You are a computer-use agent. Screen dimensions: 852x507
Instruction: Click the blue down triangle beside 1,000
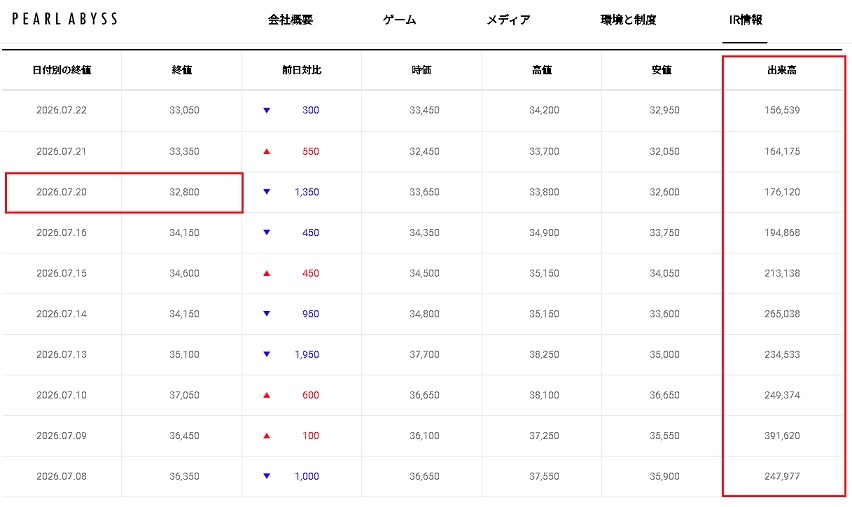pos(267,476)
